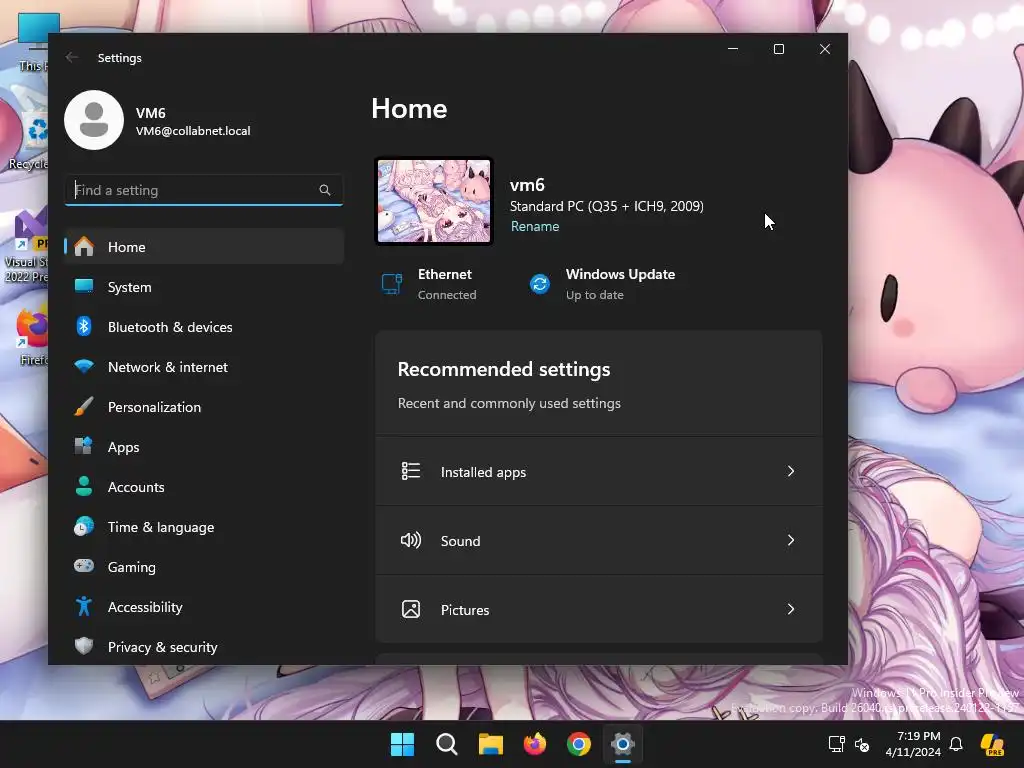This screenshot has height=768, width=1024.
Task: Click the VM6 user avatar picture
Action: [94, 120]
